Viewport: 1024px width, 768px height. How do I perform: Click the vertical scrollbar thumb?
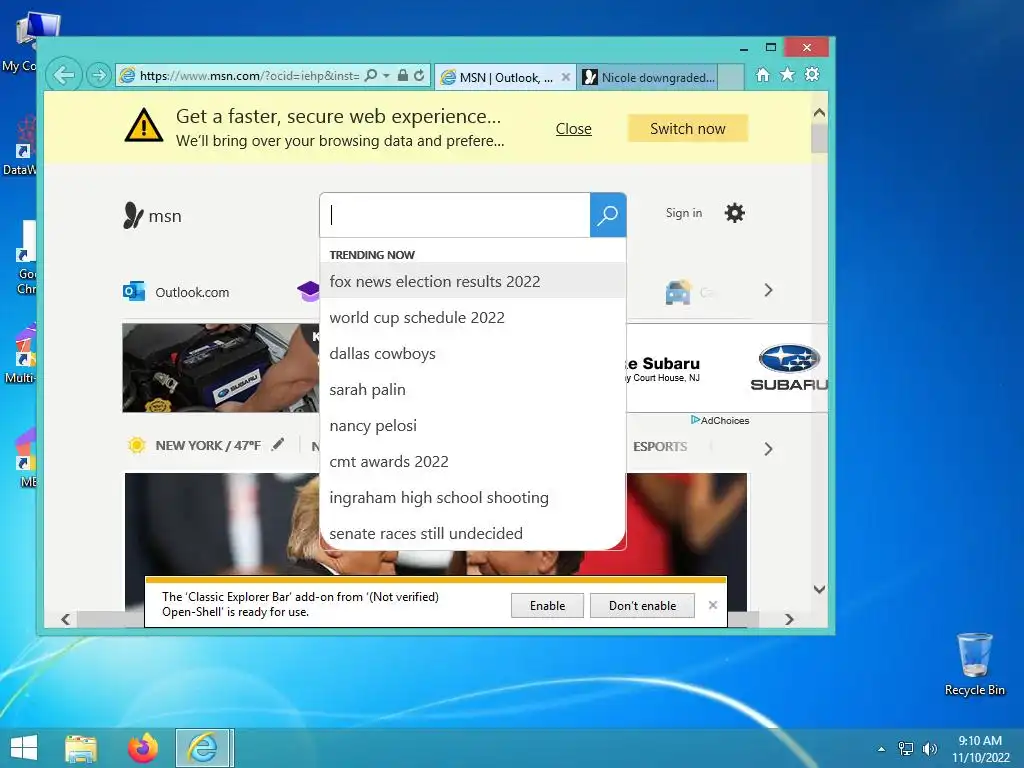tap(819, 138)
